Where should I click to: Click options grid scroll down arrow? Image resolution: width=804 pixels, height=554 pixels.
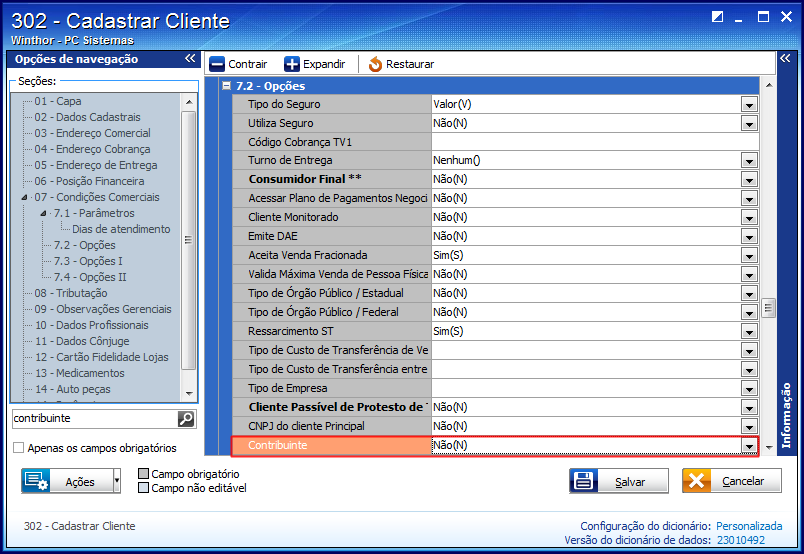[768, 447]
